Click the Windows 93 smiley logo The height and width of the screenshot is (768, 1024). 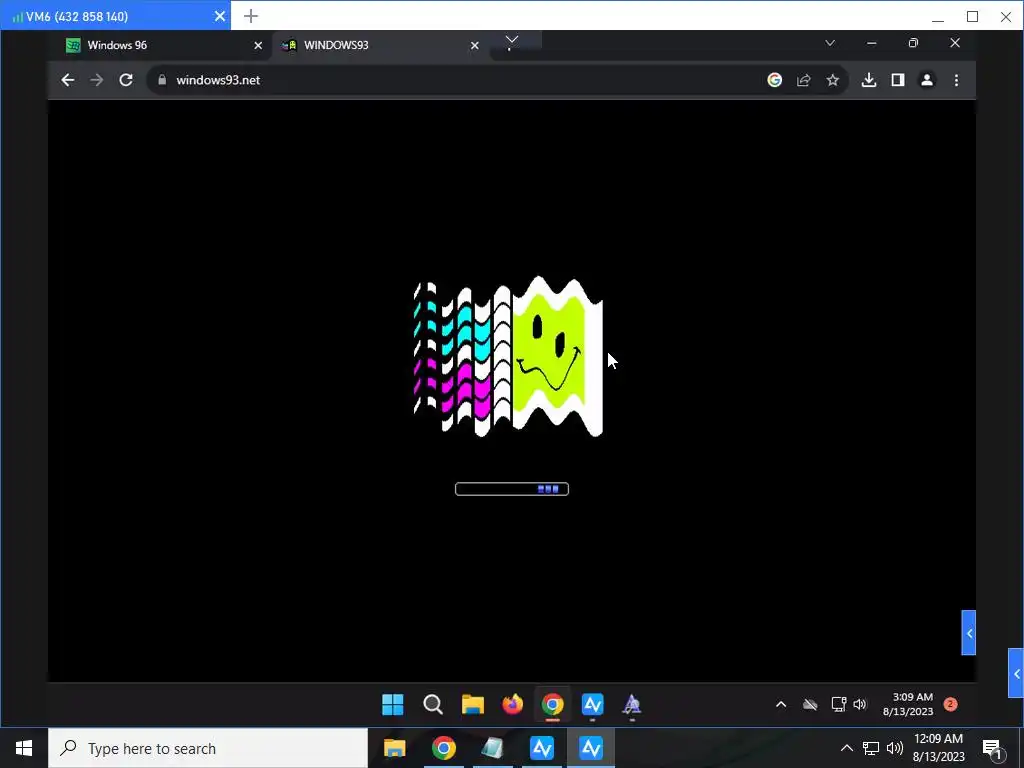pyautogui.click(x=509, y=357)
